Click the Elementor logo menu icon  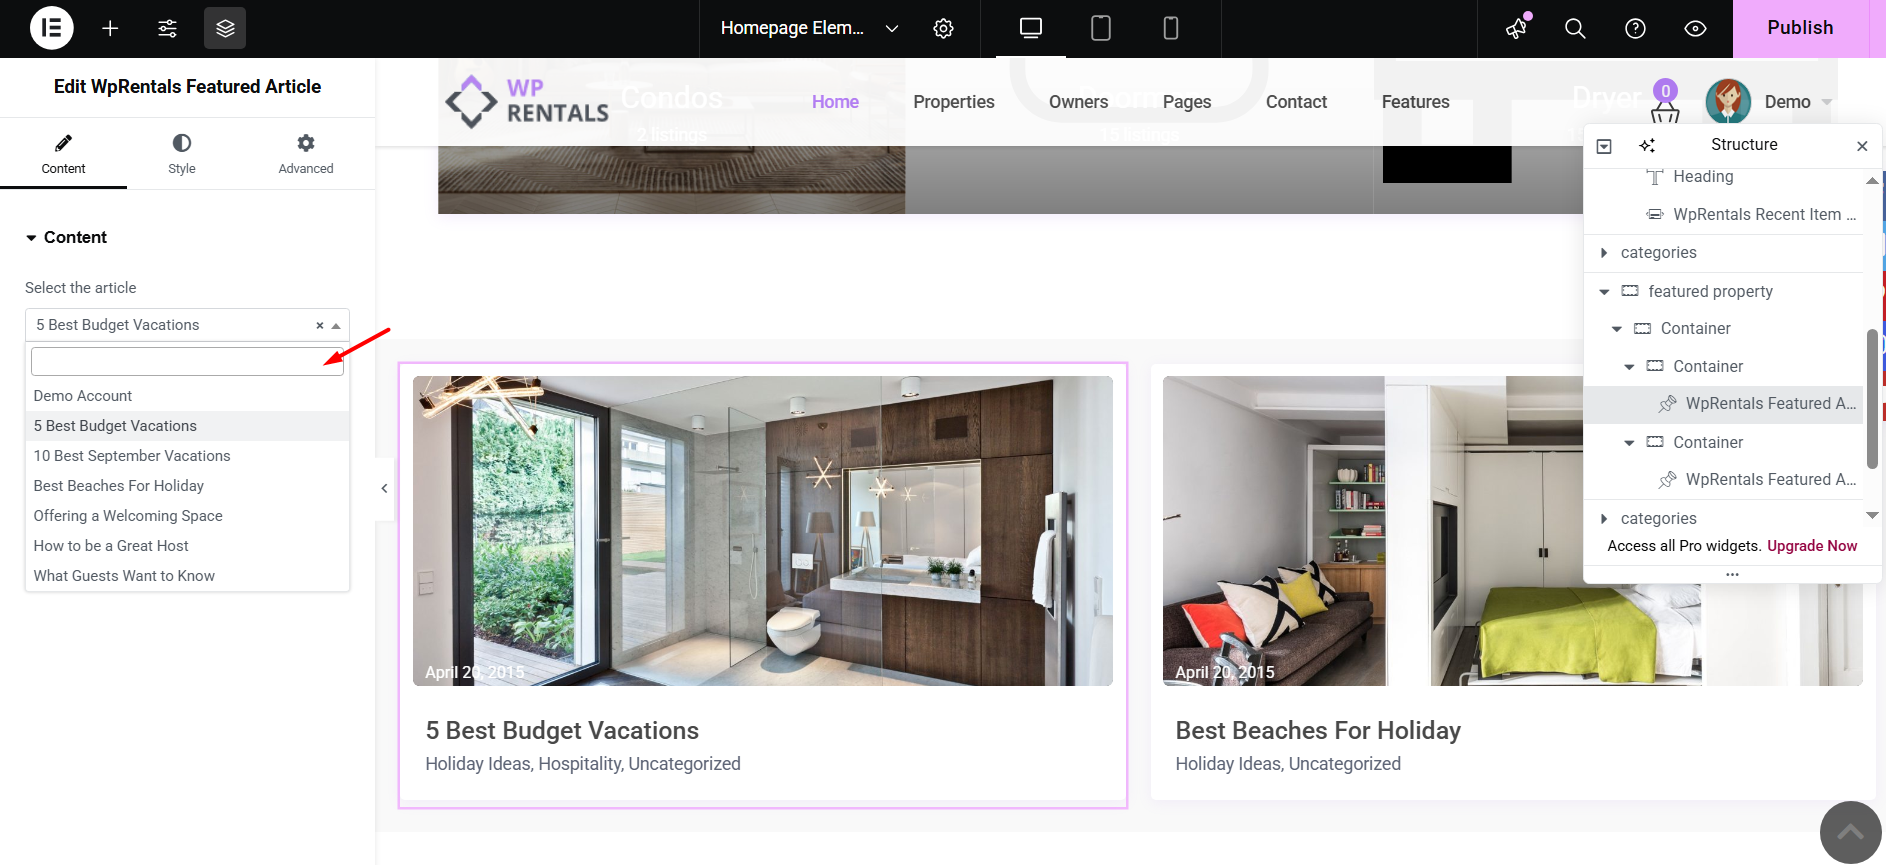(52, 28)
